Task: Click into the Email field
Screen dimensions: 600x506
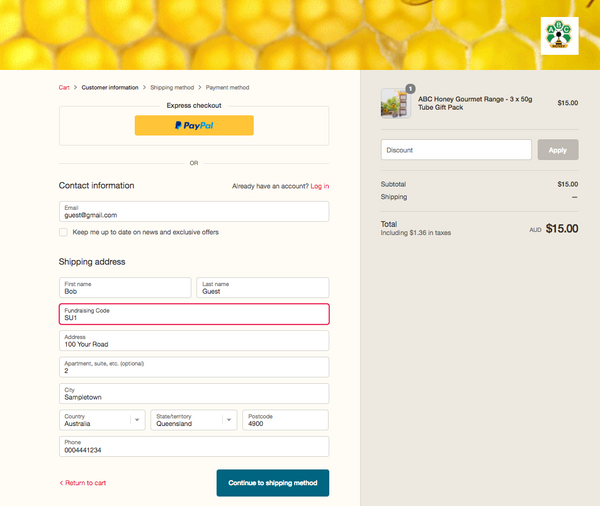Action: [194, 212]
